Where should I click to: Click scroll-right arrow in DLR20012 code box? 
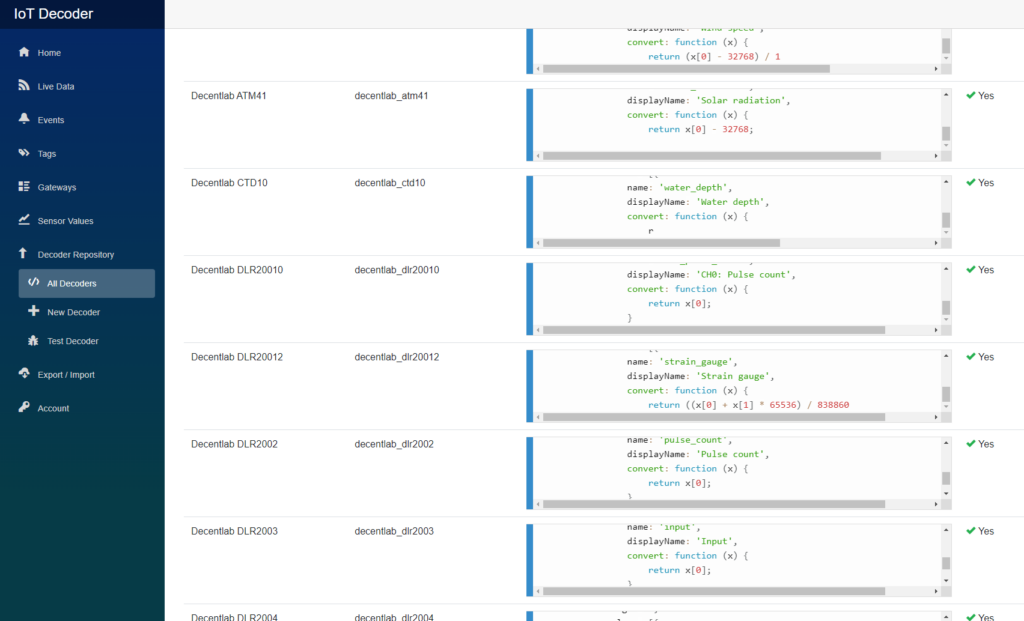tap(936, 417)
